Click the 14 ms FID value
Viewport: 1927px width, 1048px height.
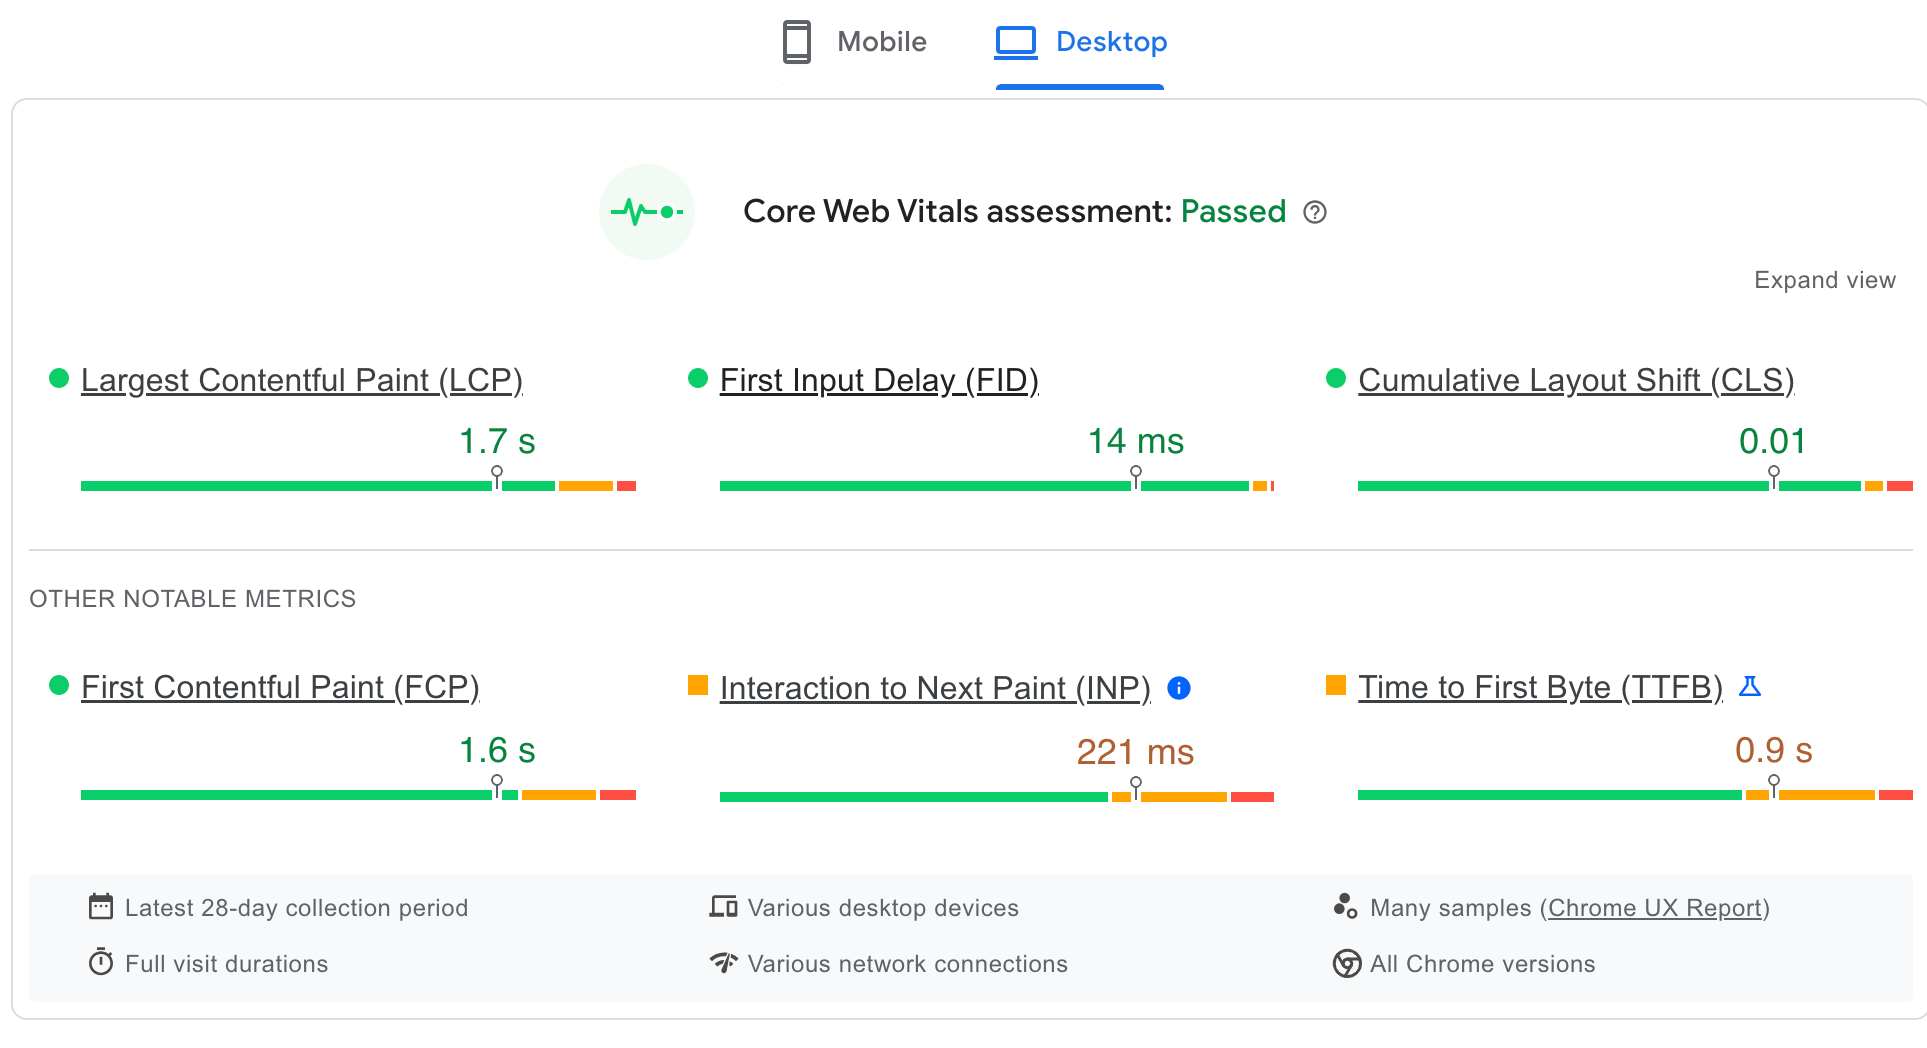(1136, 441)
